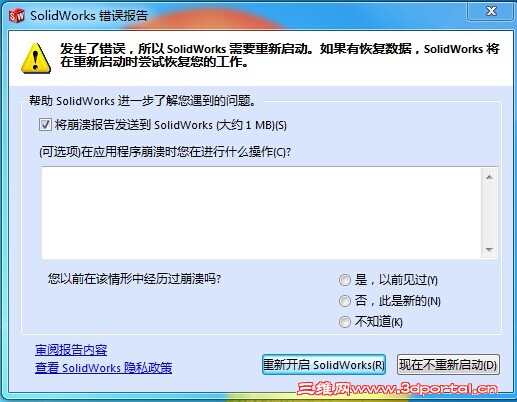Click the text box scrollbar down arrow
Image resolution: width=517 pixels, height=402 pixels.
tap(489, 249)
